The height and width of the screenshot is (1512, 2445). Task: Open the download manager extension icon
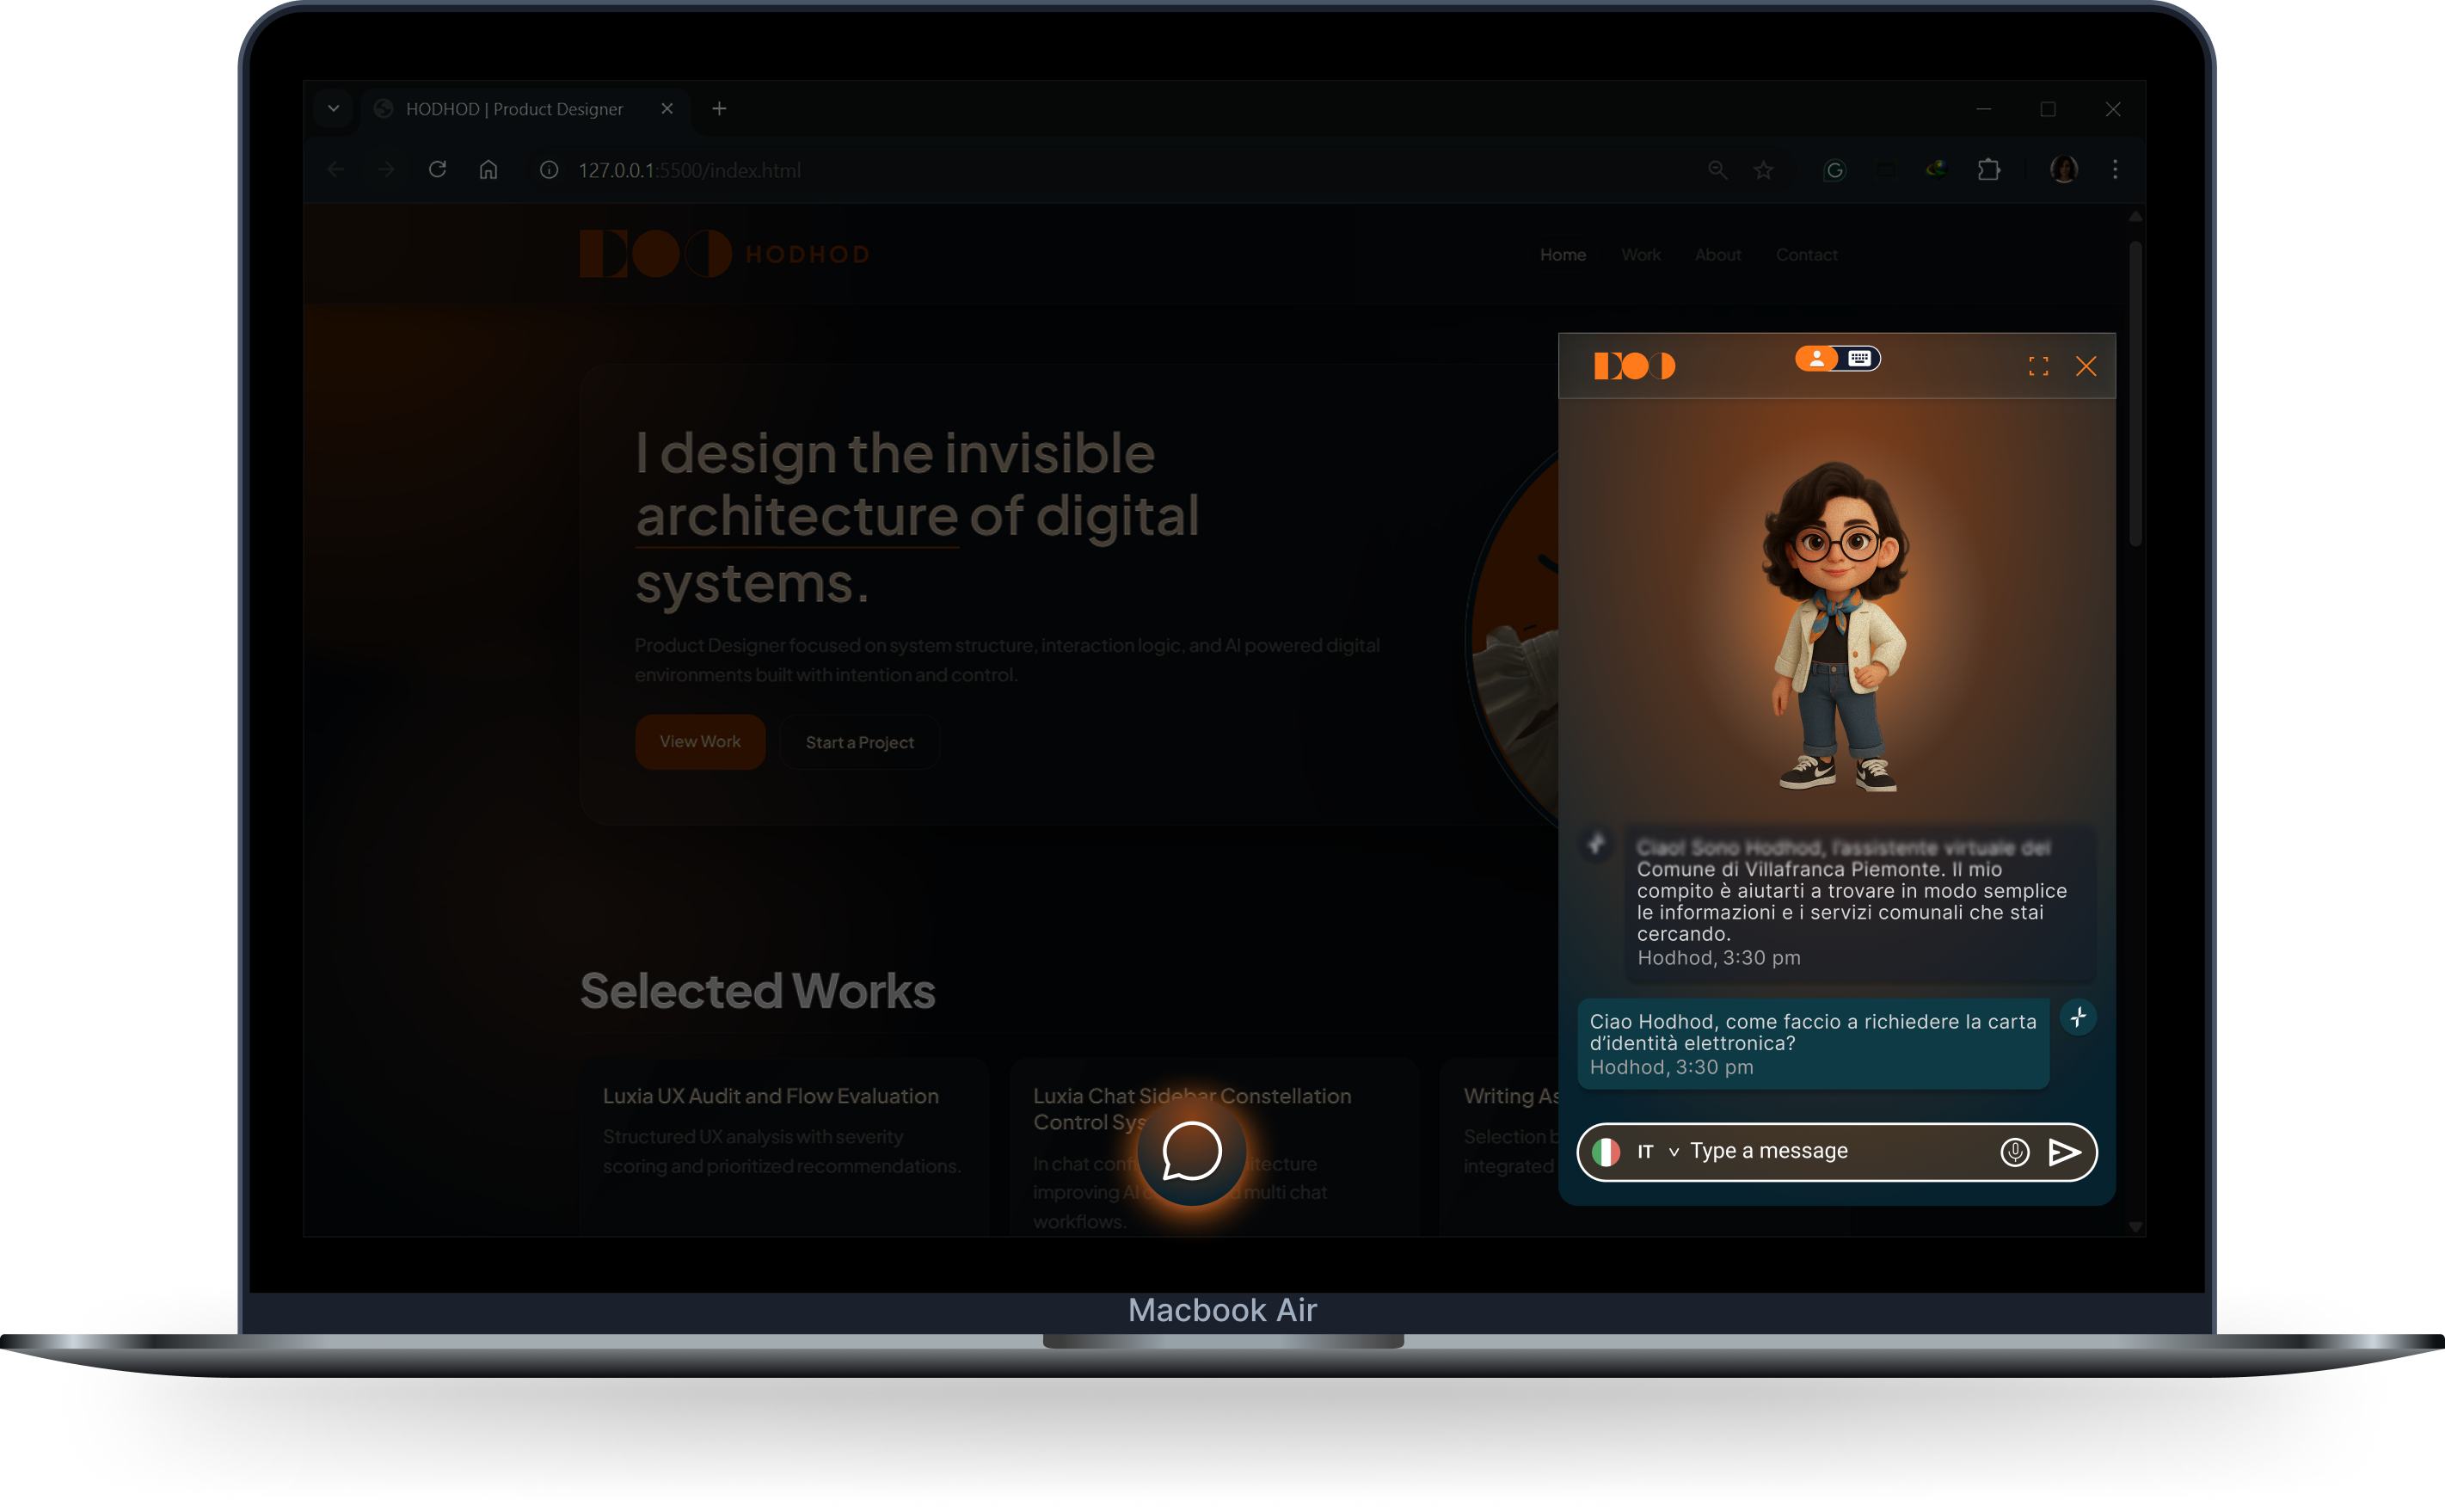pyautogui.click(x=1936, y=169)
